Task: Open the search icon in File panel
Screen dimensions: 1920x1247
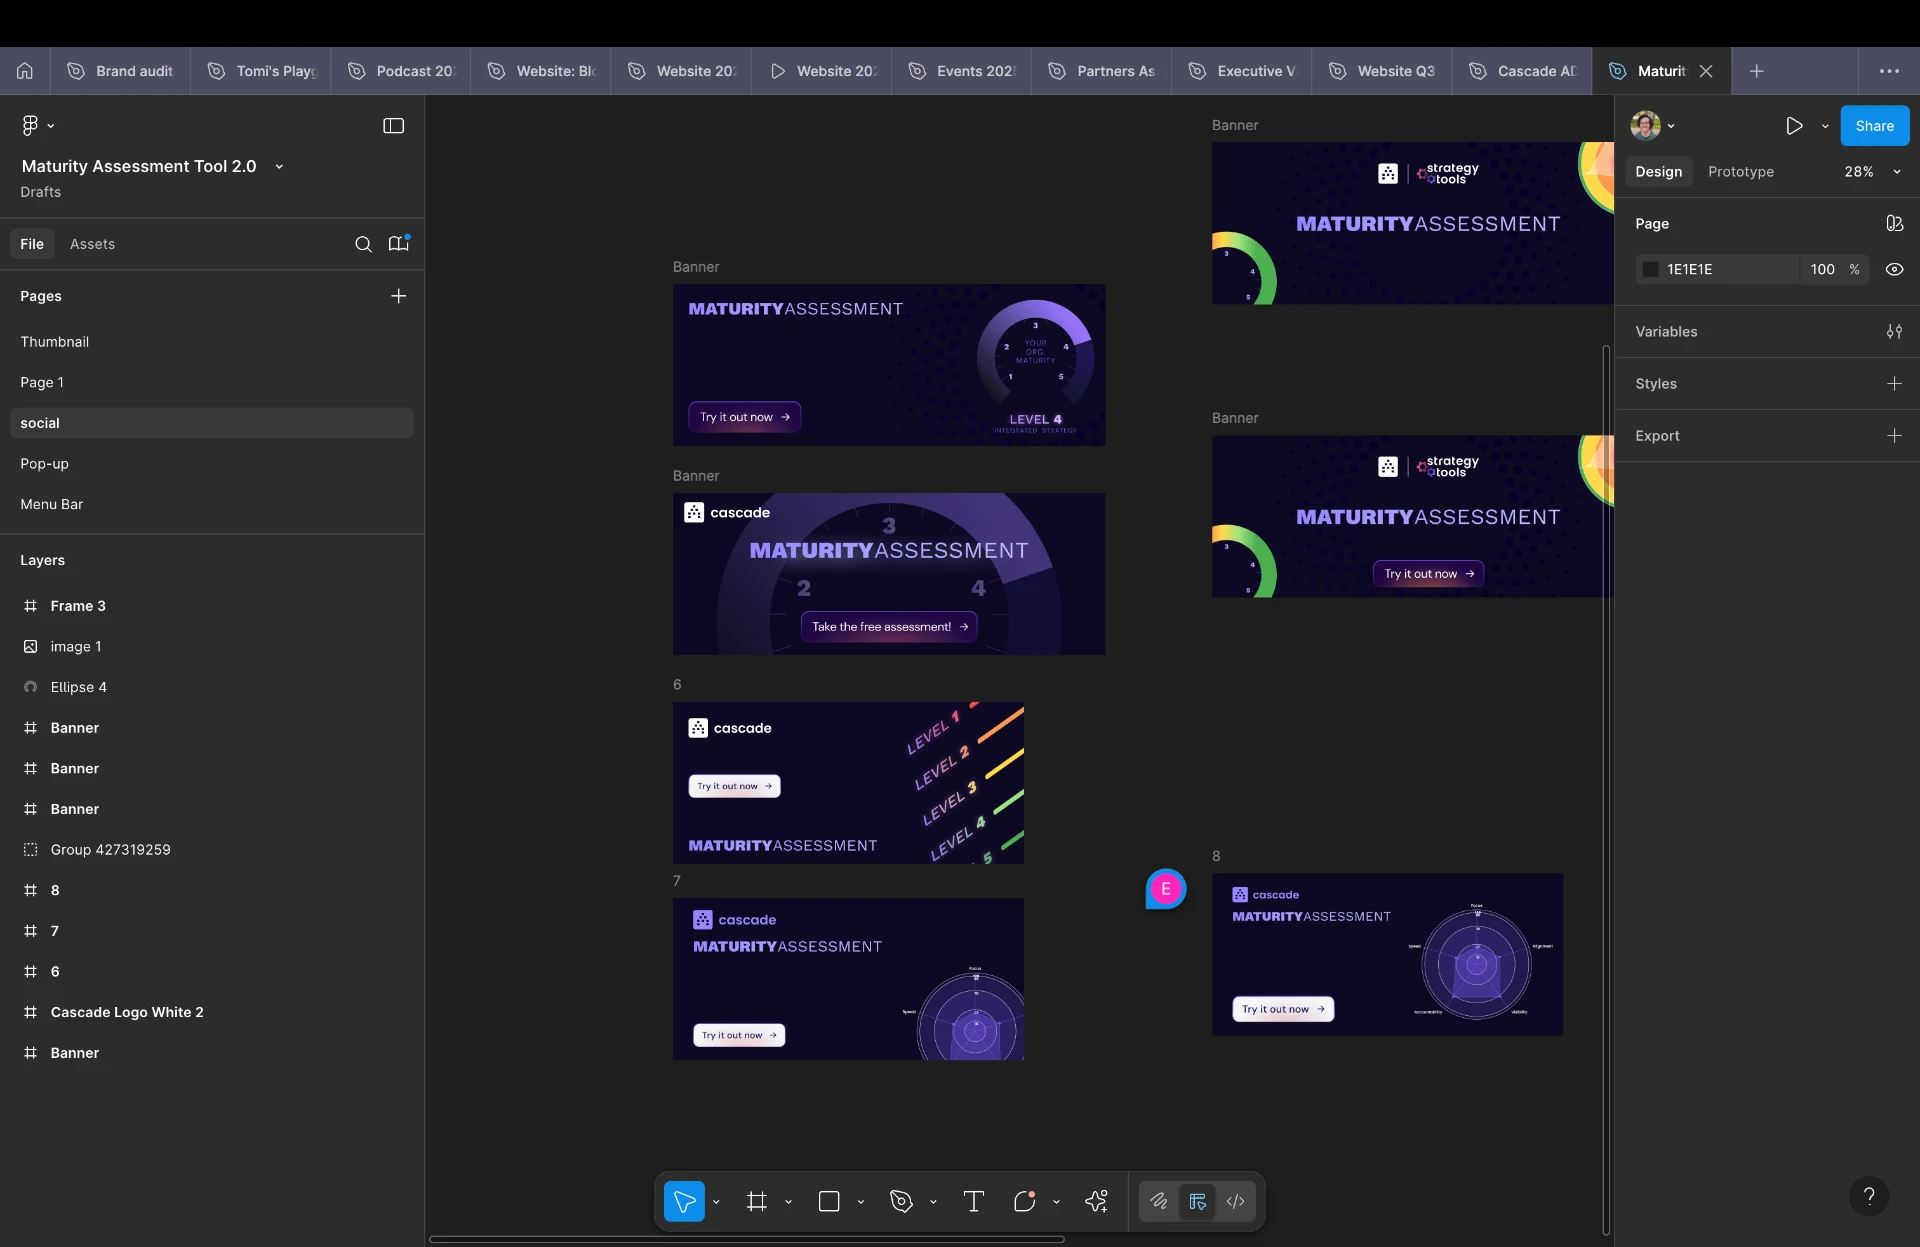Action: (363, 244)
